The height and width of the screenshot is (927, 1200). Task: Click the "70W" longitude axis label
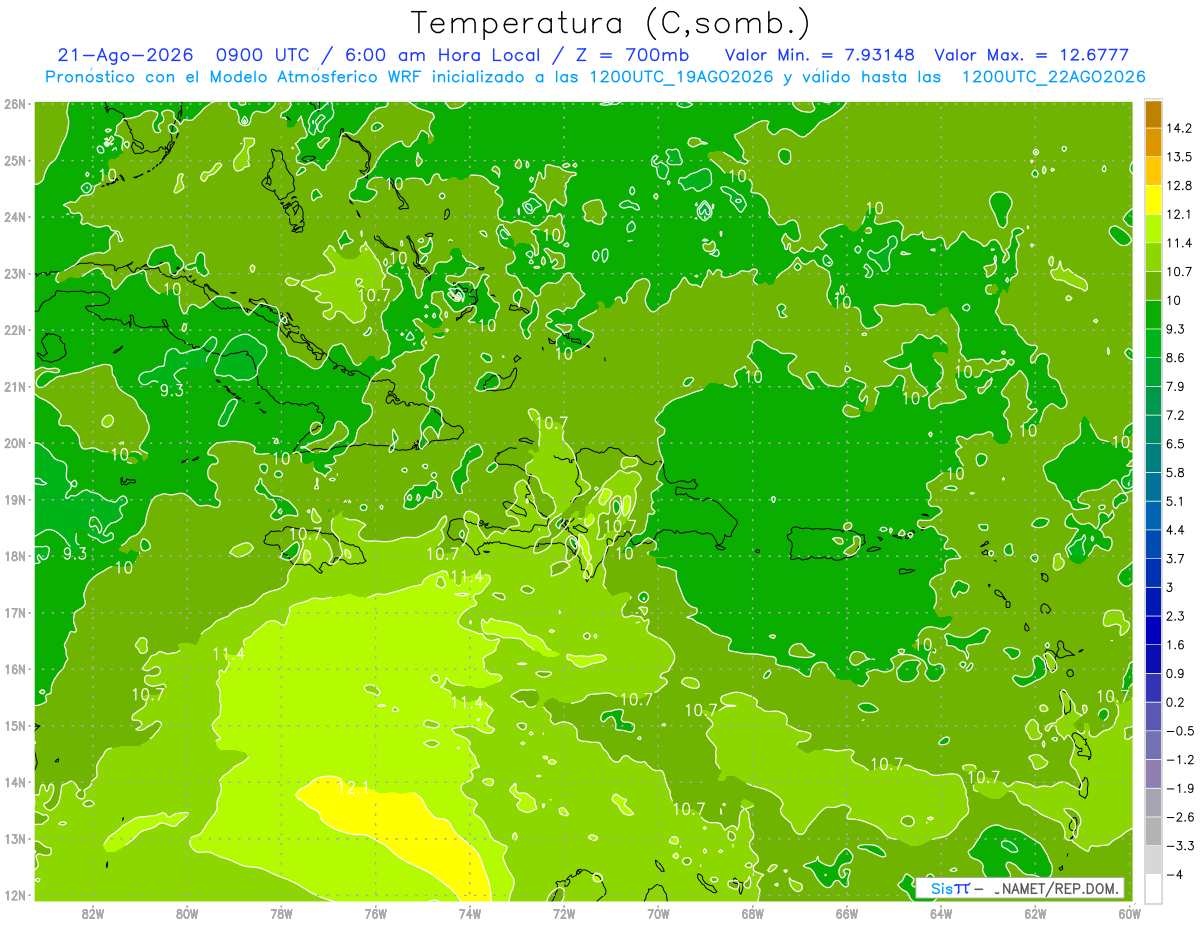(x=658, y=913)
